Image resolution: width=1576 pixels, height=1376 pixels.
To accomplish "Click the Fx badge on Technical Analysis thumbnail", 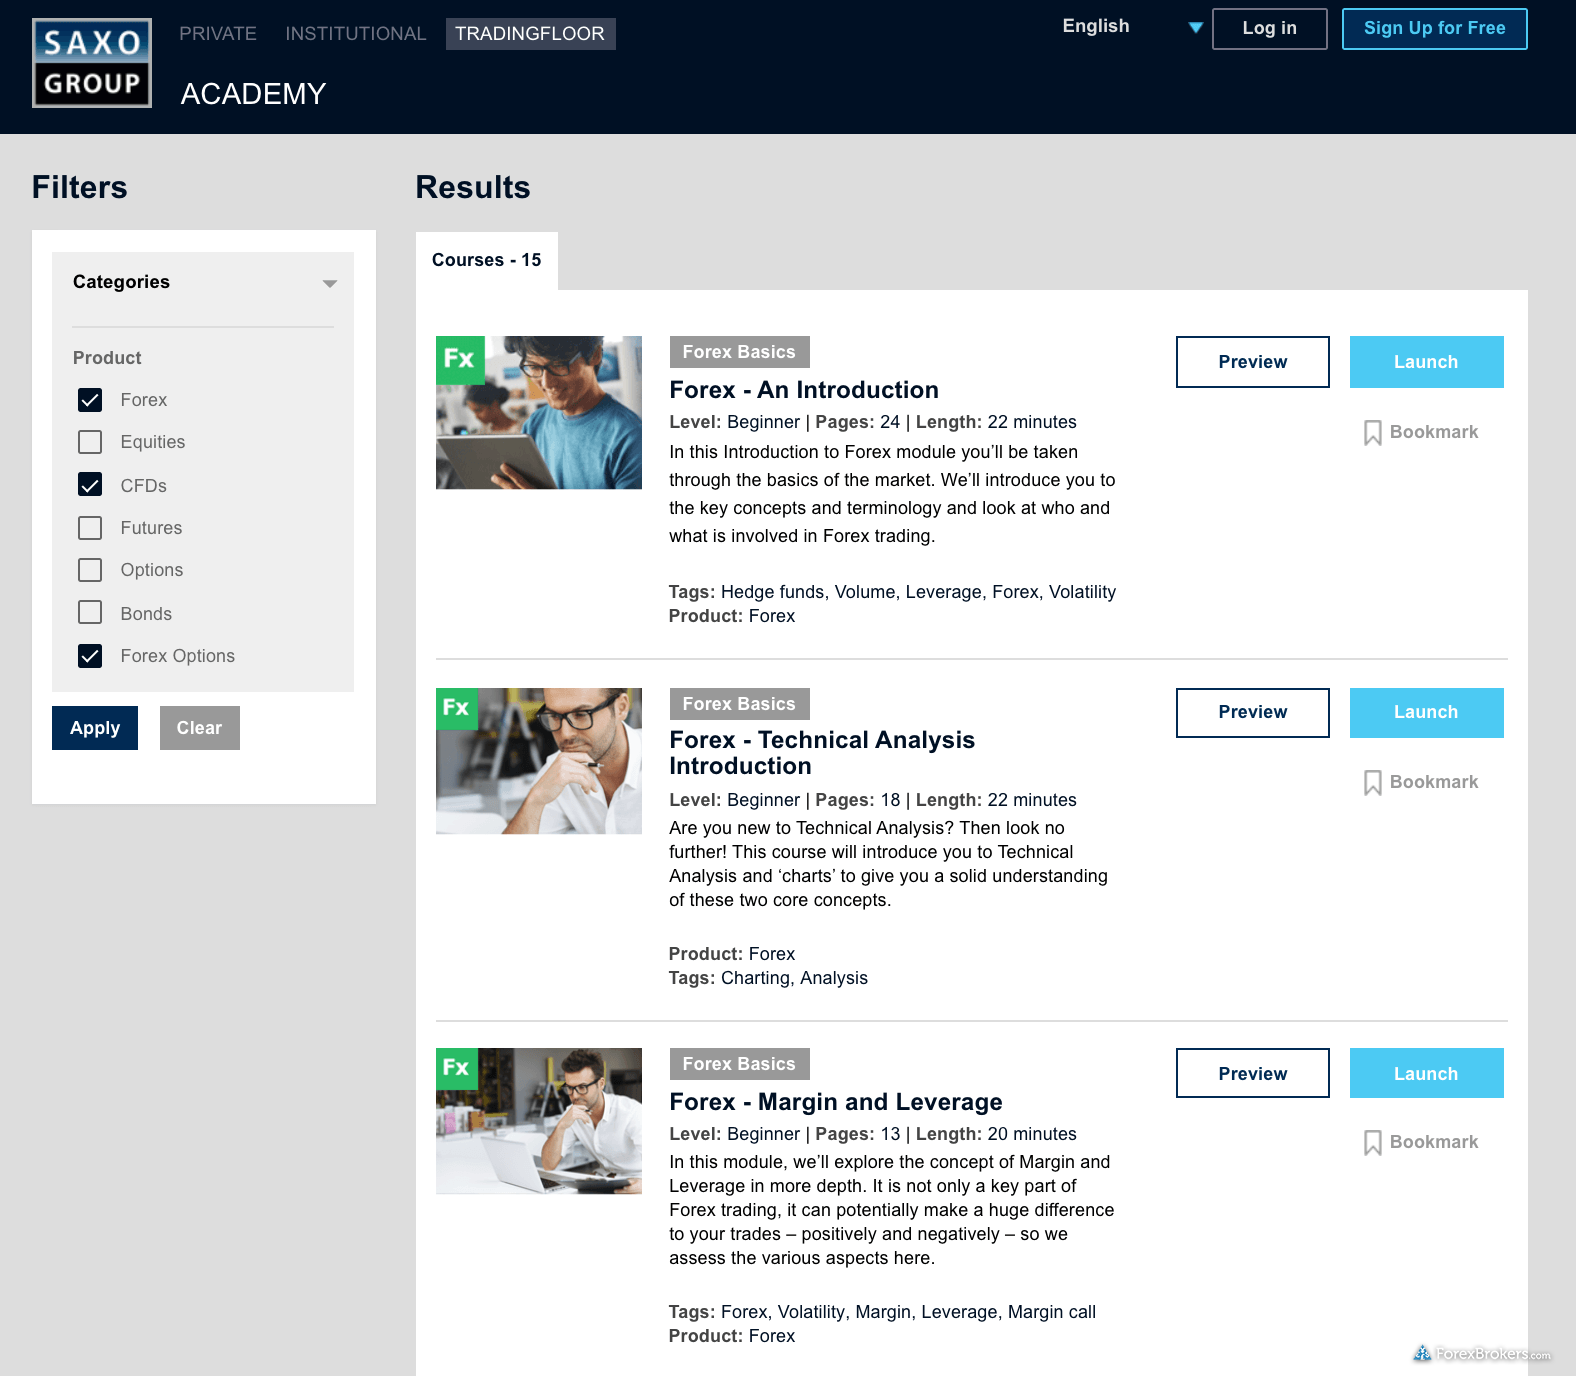I will [x=457, y=708].
